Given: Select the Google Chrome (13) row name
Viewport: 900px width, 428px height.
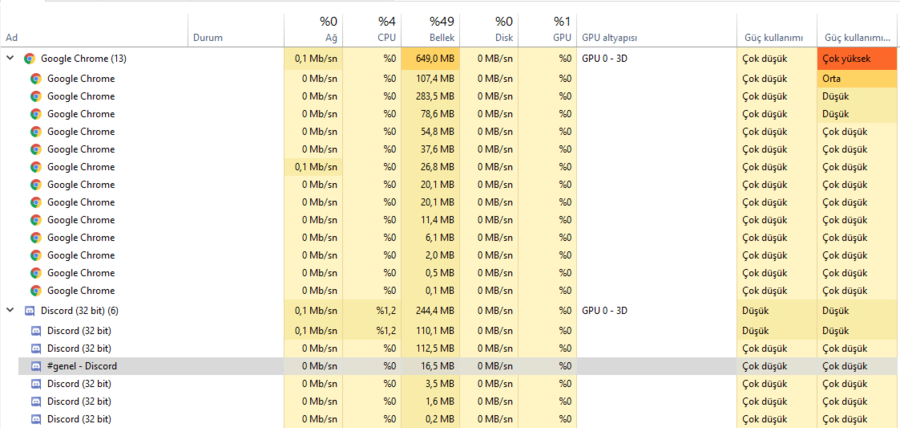Looking at the screenshot, I should (84, 59).
